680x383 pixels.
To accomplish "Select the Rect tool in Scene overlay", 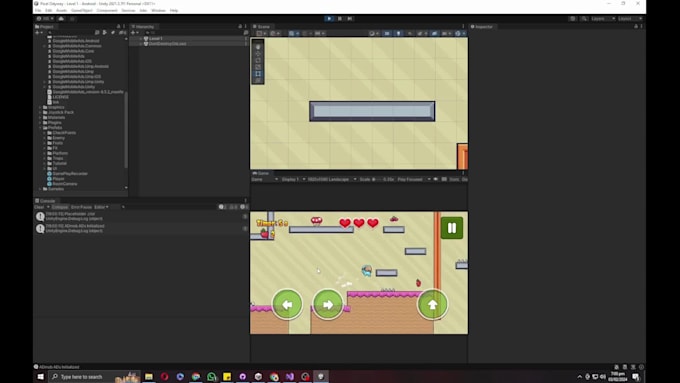I will [258, 74].
